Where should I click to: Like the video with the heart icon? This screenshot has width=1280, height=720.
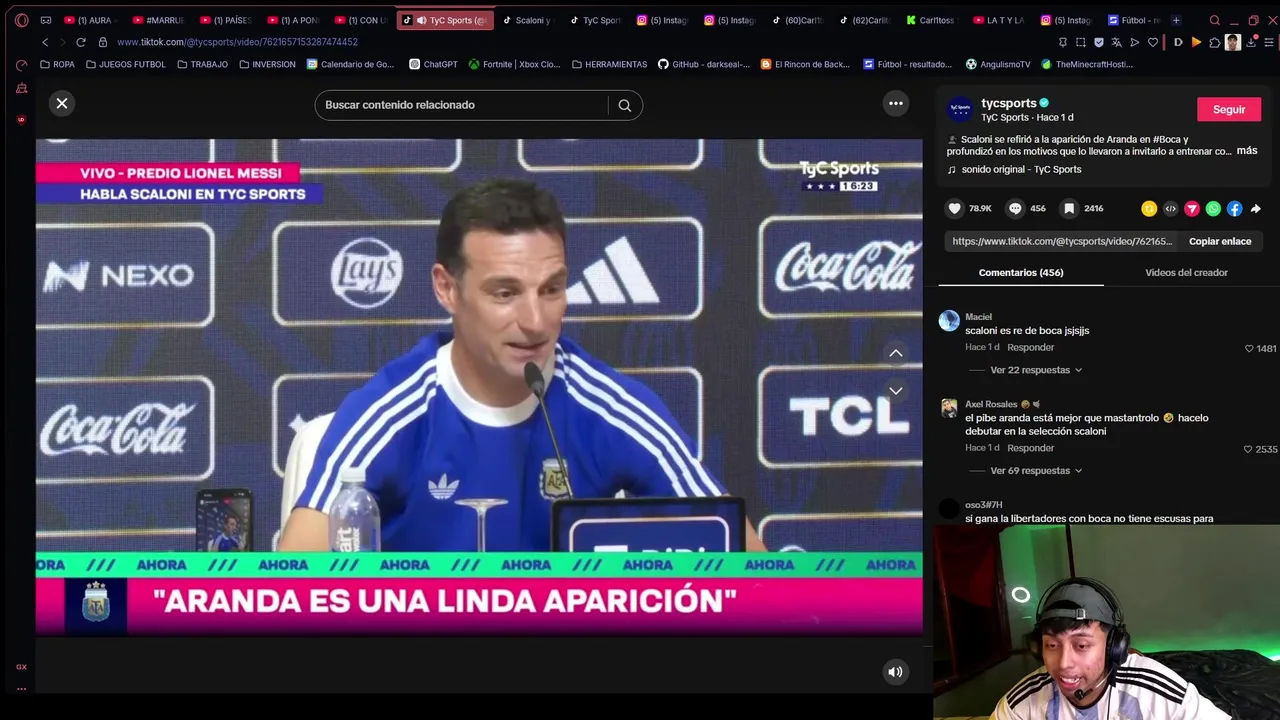[x=955, y=208]
